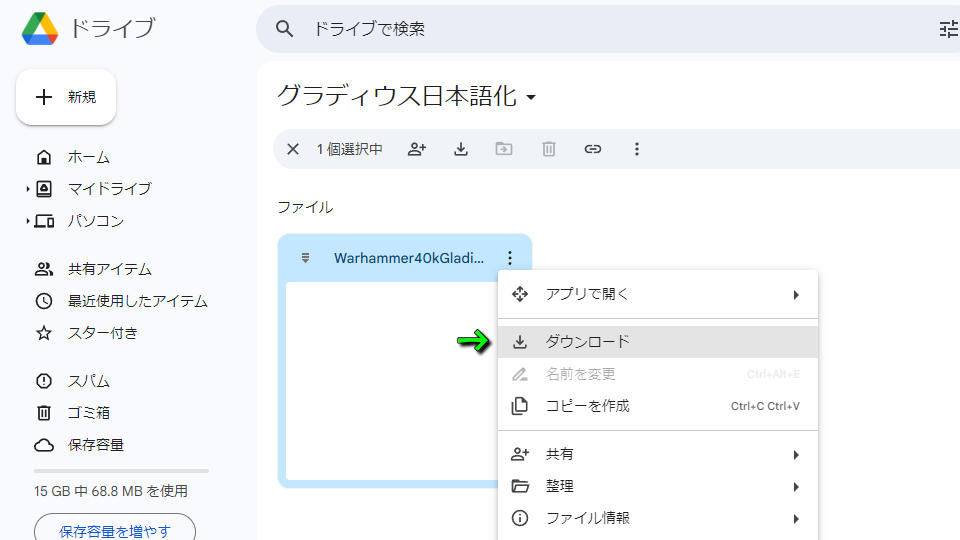The height and width of the screenshot is (540, 960).
Task: Expand the パソコン tree arrow
Action: point(28,221)
